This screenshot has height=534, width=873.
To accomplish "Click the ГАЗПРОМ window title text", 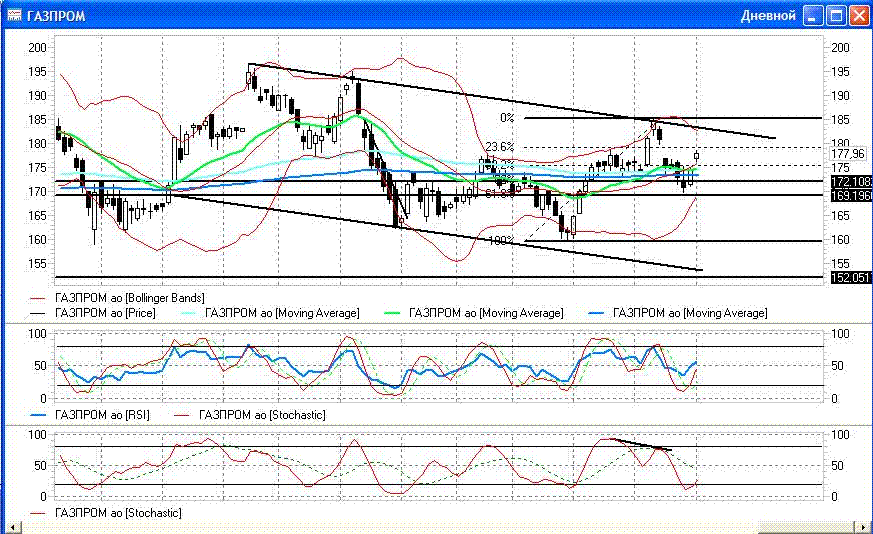I will pos(56,16).
